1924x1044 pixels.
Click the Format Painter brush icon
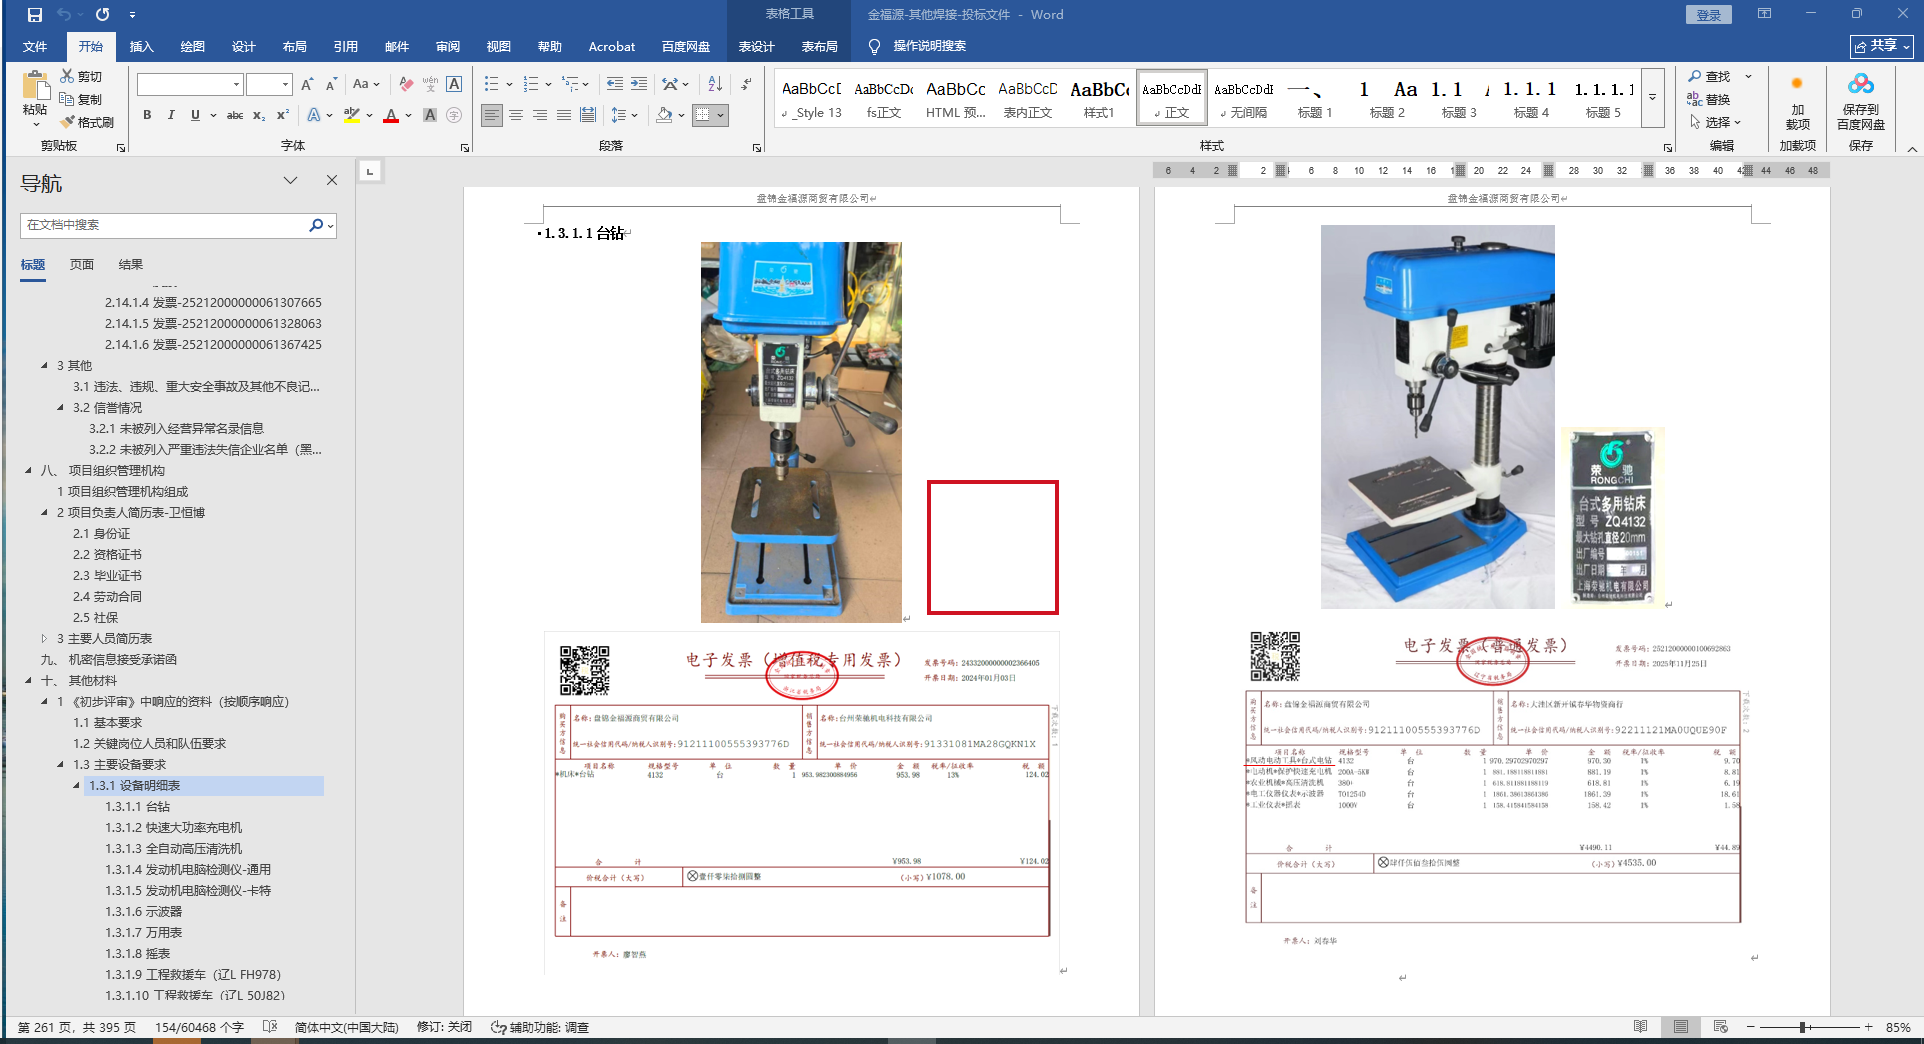68,122
